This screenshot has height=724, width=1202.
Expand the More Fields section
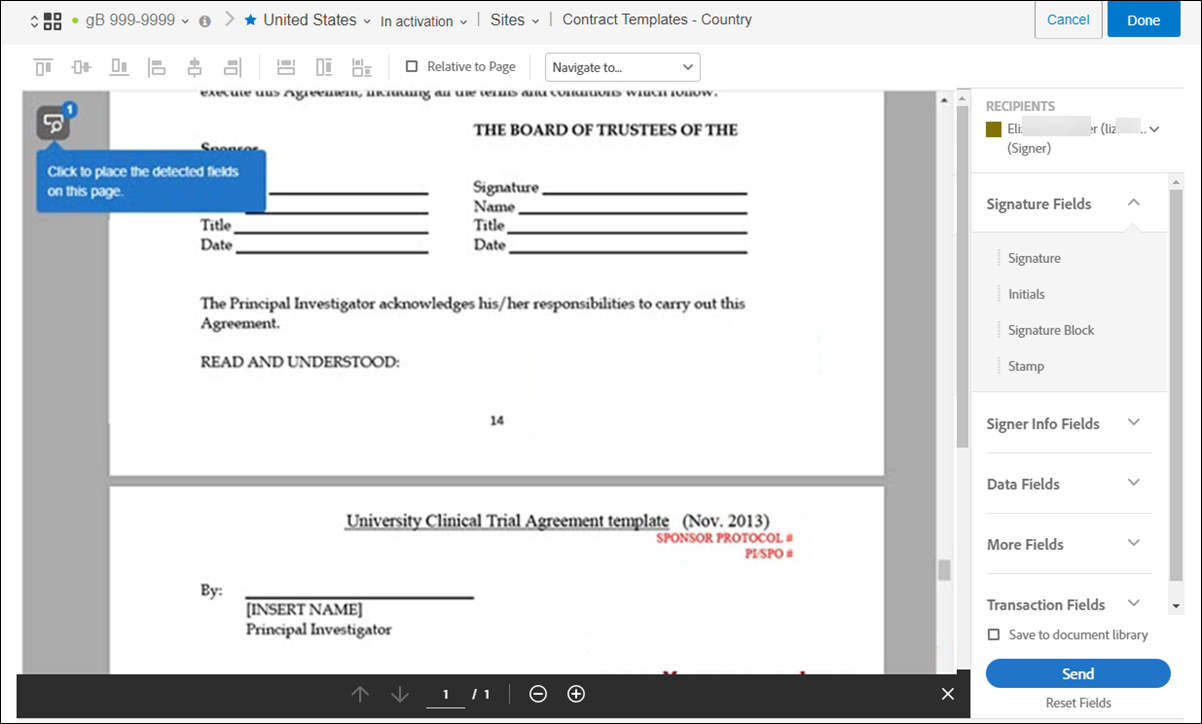pos(1133,542)
